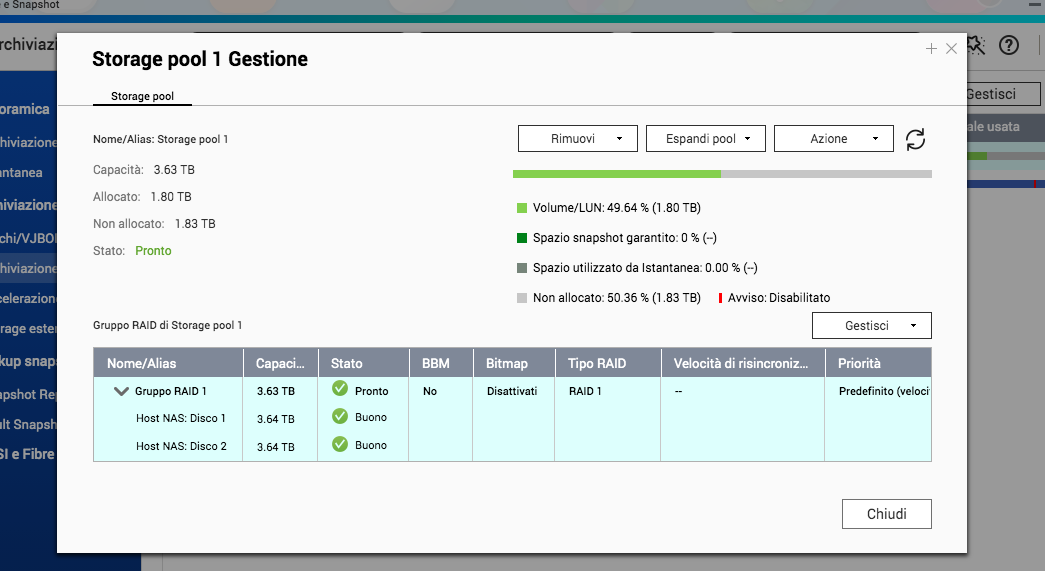The image size is (1045, 571).
Task: Select the Storage pool tab
Action: coord(143,97)
